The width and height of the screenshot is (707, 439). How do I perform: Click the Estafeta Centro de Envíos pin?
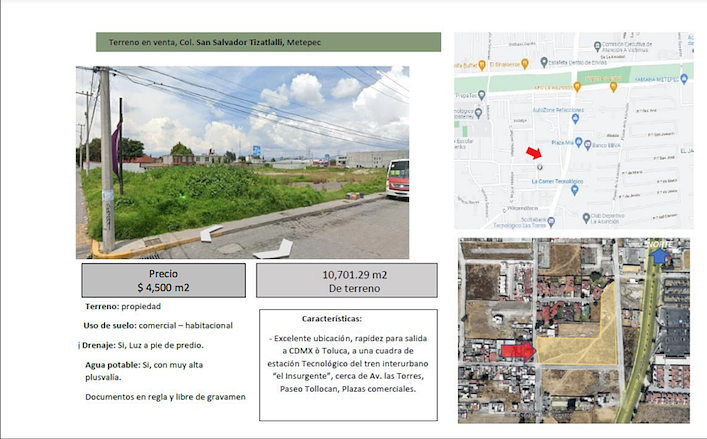click(544, 60)
